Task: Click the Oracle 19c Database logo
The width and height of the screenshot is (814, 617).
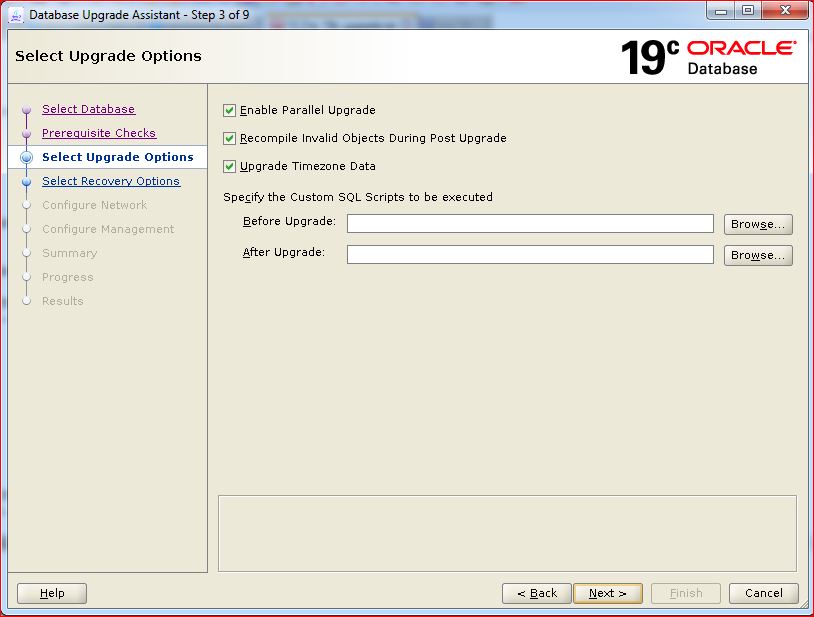Action: coord(708,57)
